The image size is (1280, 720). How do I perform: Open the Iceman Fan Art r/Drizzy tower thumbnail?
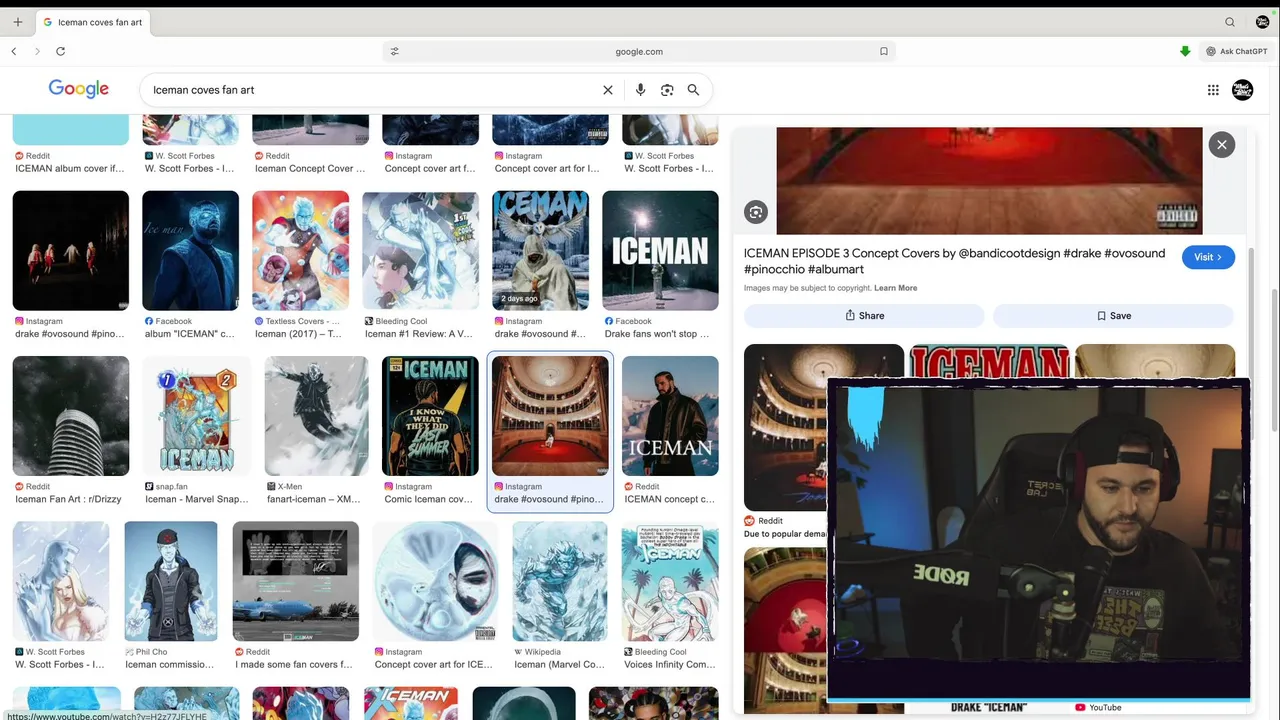coord(70,416)
